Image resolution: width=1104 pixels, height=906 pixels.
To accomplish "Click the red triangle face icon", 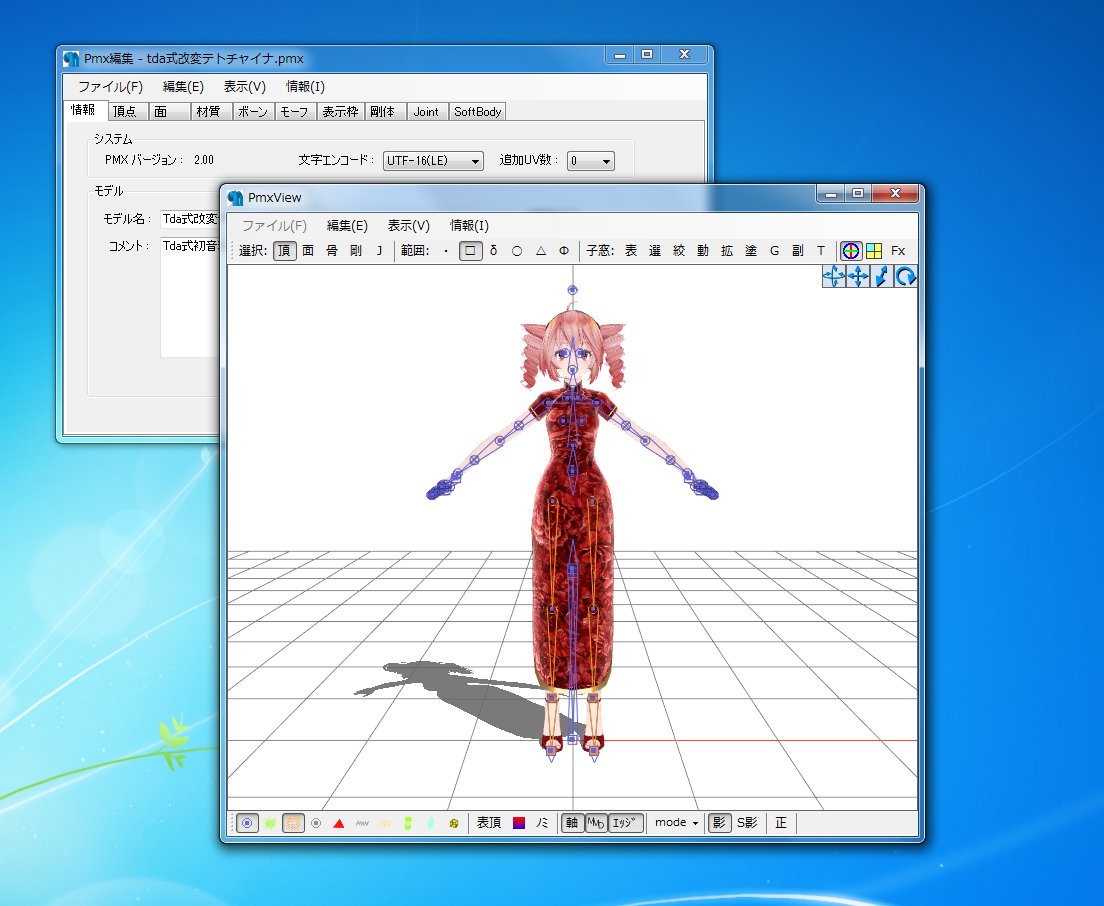I will (339, 822).
